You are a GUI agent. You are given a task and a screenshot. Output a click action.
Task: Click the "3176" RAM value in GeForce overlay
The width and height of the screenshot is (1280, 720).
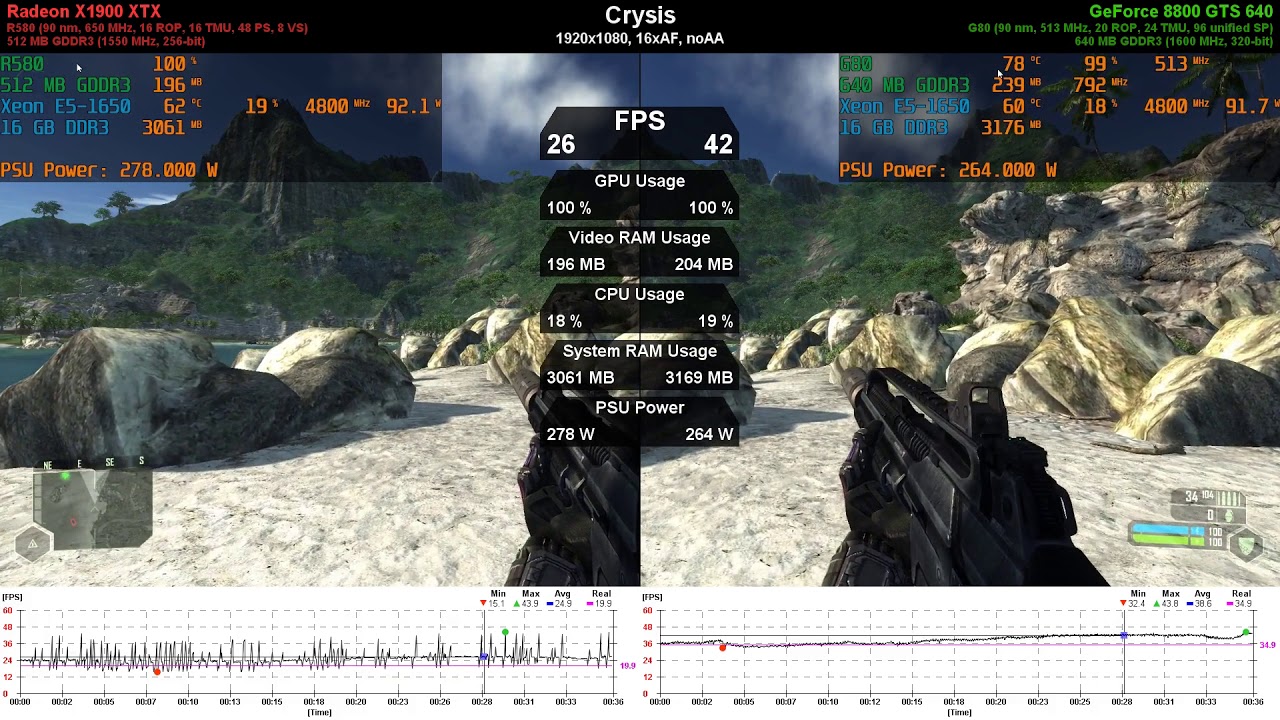pos(1003,128)
